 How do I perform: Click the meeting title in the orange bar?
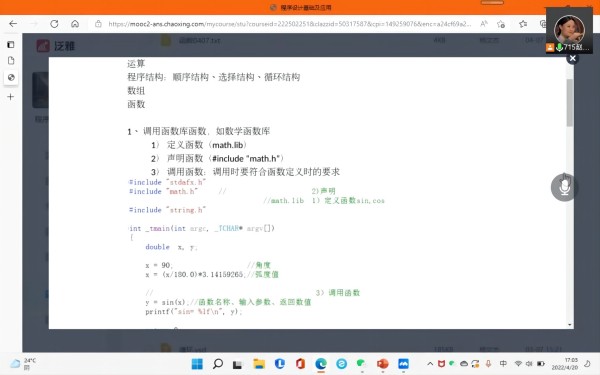point(306,7)
